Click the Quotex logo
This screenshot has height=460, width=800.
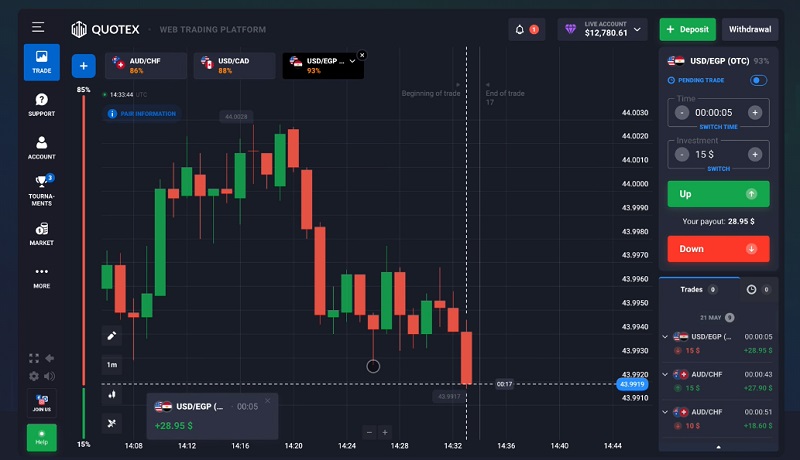pyautogui.click(x=106, y=30)
